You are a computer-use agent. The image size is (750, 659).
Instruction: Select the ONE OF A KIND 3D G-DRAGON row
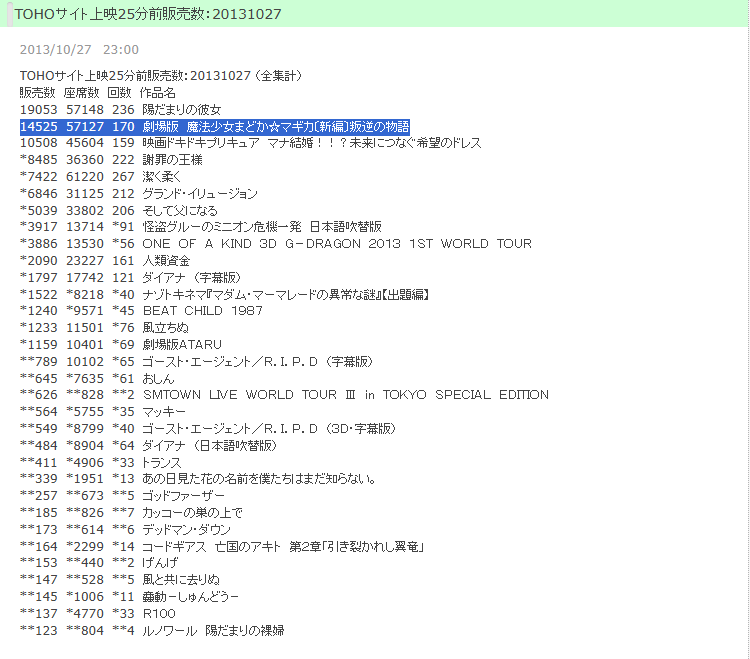coord(276,243)
